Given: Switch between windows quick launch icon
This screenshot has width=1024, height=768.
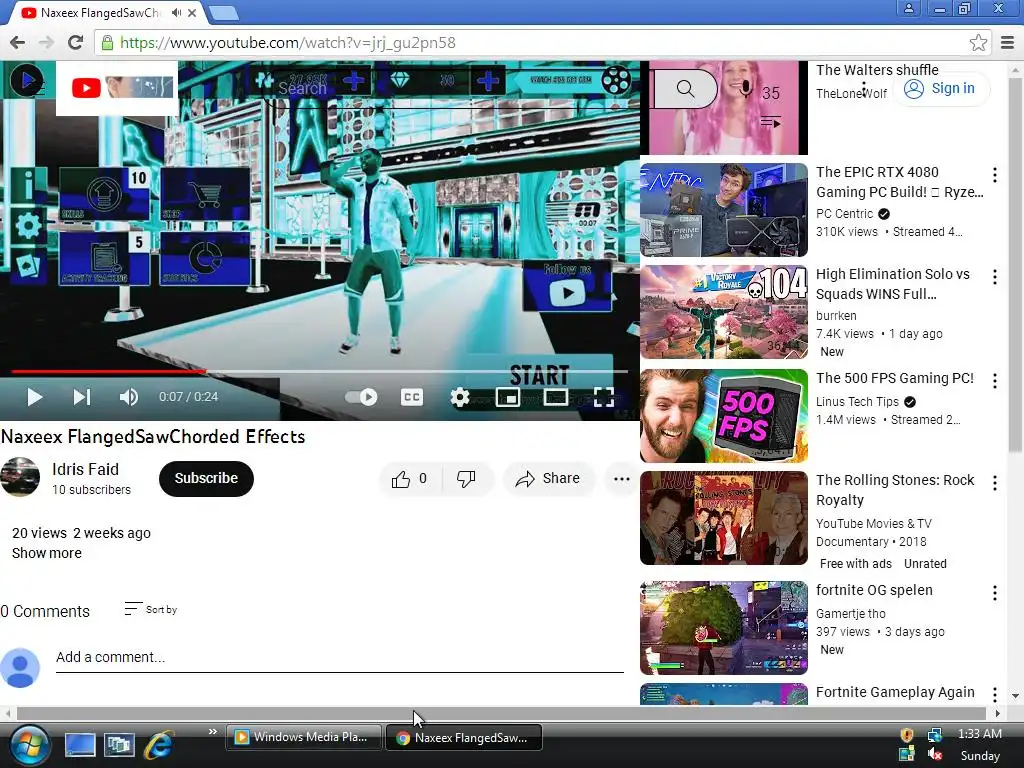Looking at the screenshot, I should (120, 744).
